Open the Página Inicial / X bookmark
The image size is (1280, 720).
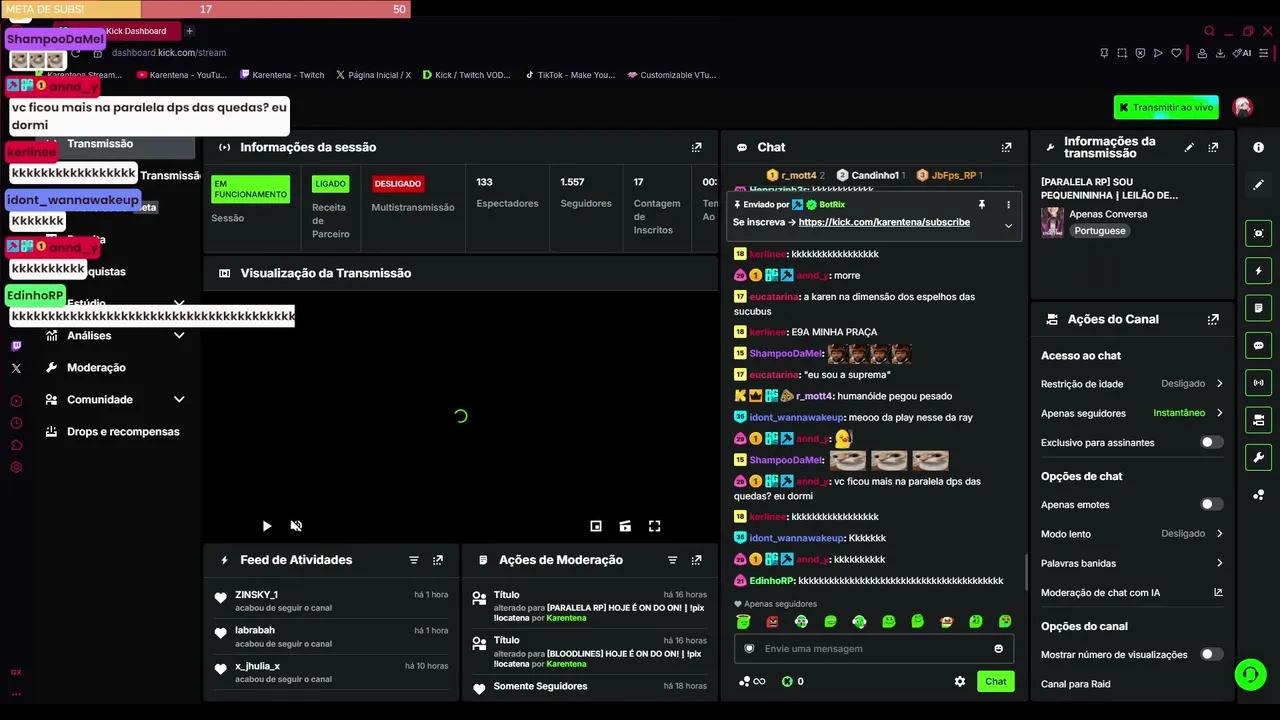[373, 75]
